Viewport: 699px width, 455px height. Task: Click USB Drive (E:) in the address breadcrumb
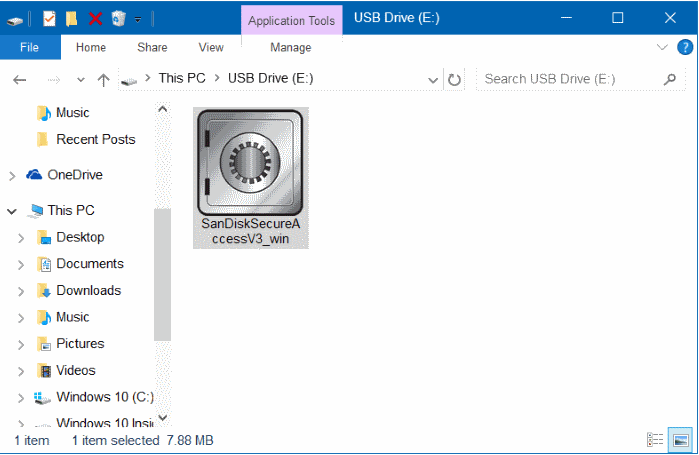(271, 78)
